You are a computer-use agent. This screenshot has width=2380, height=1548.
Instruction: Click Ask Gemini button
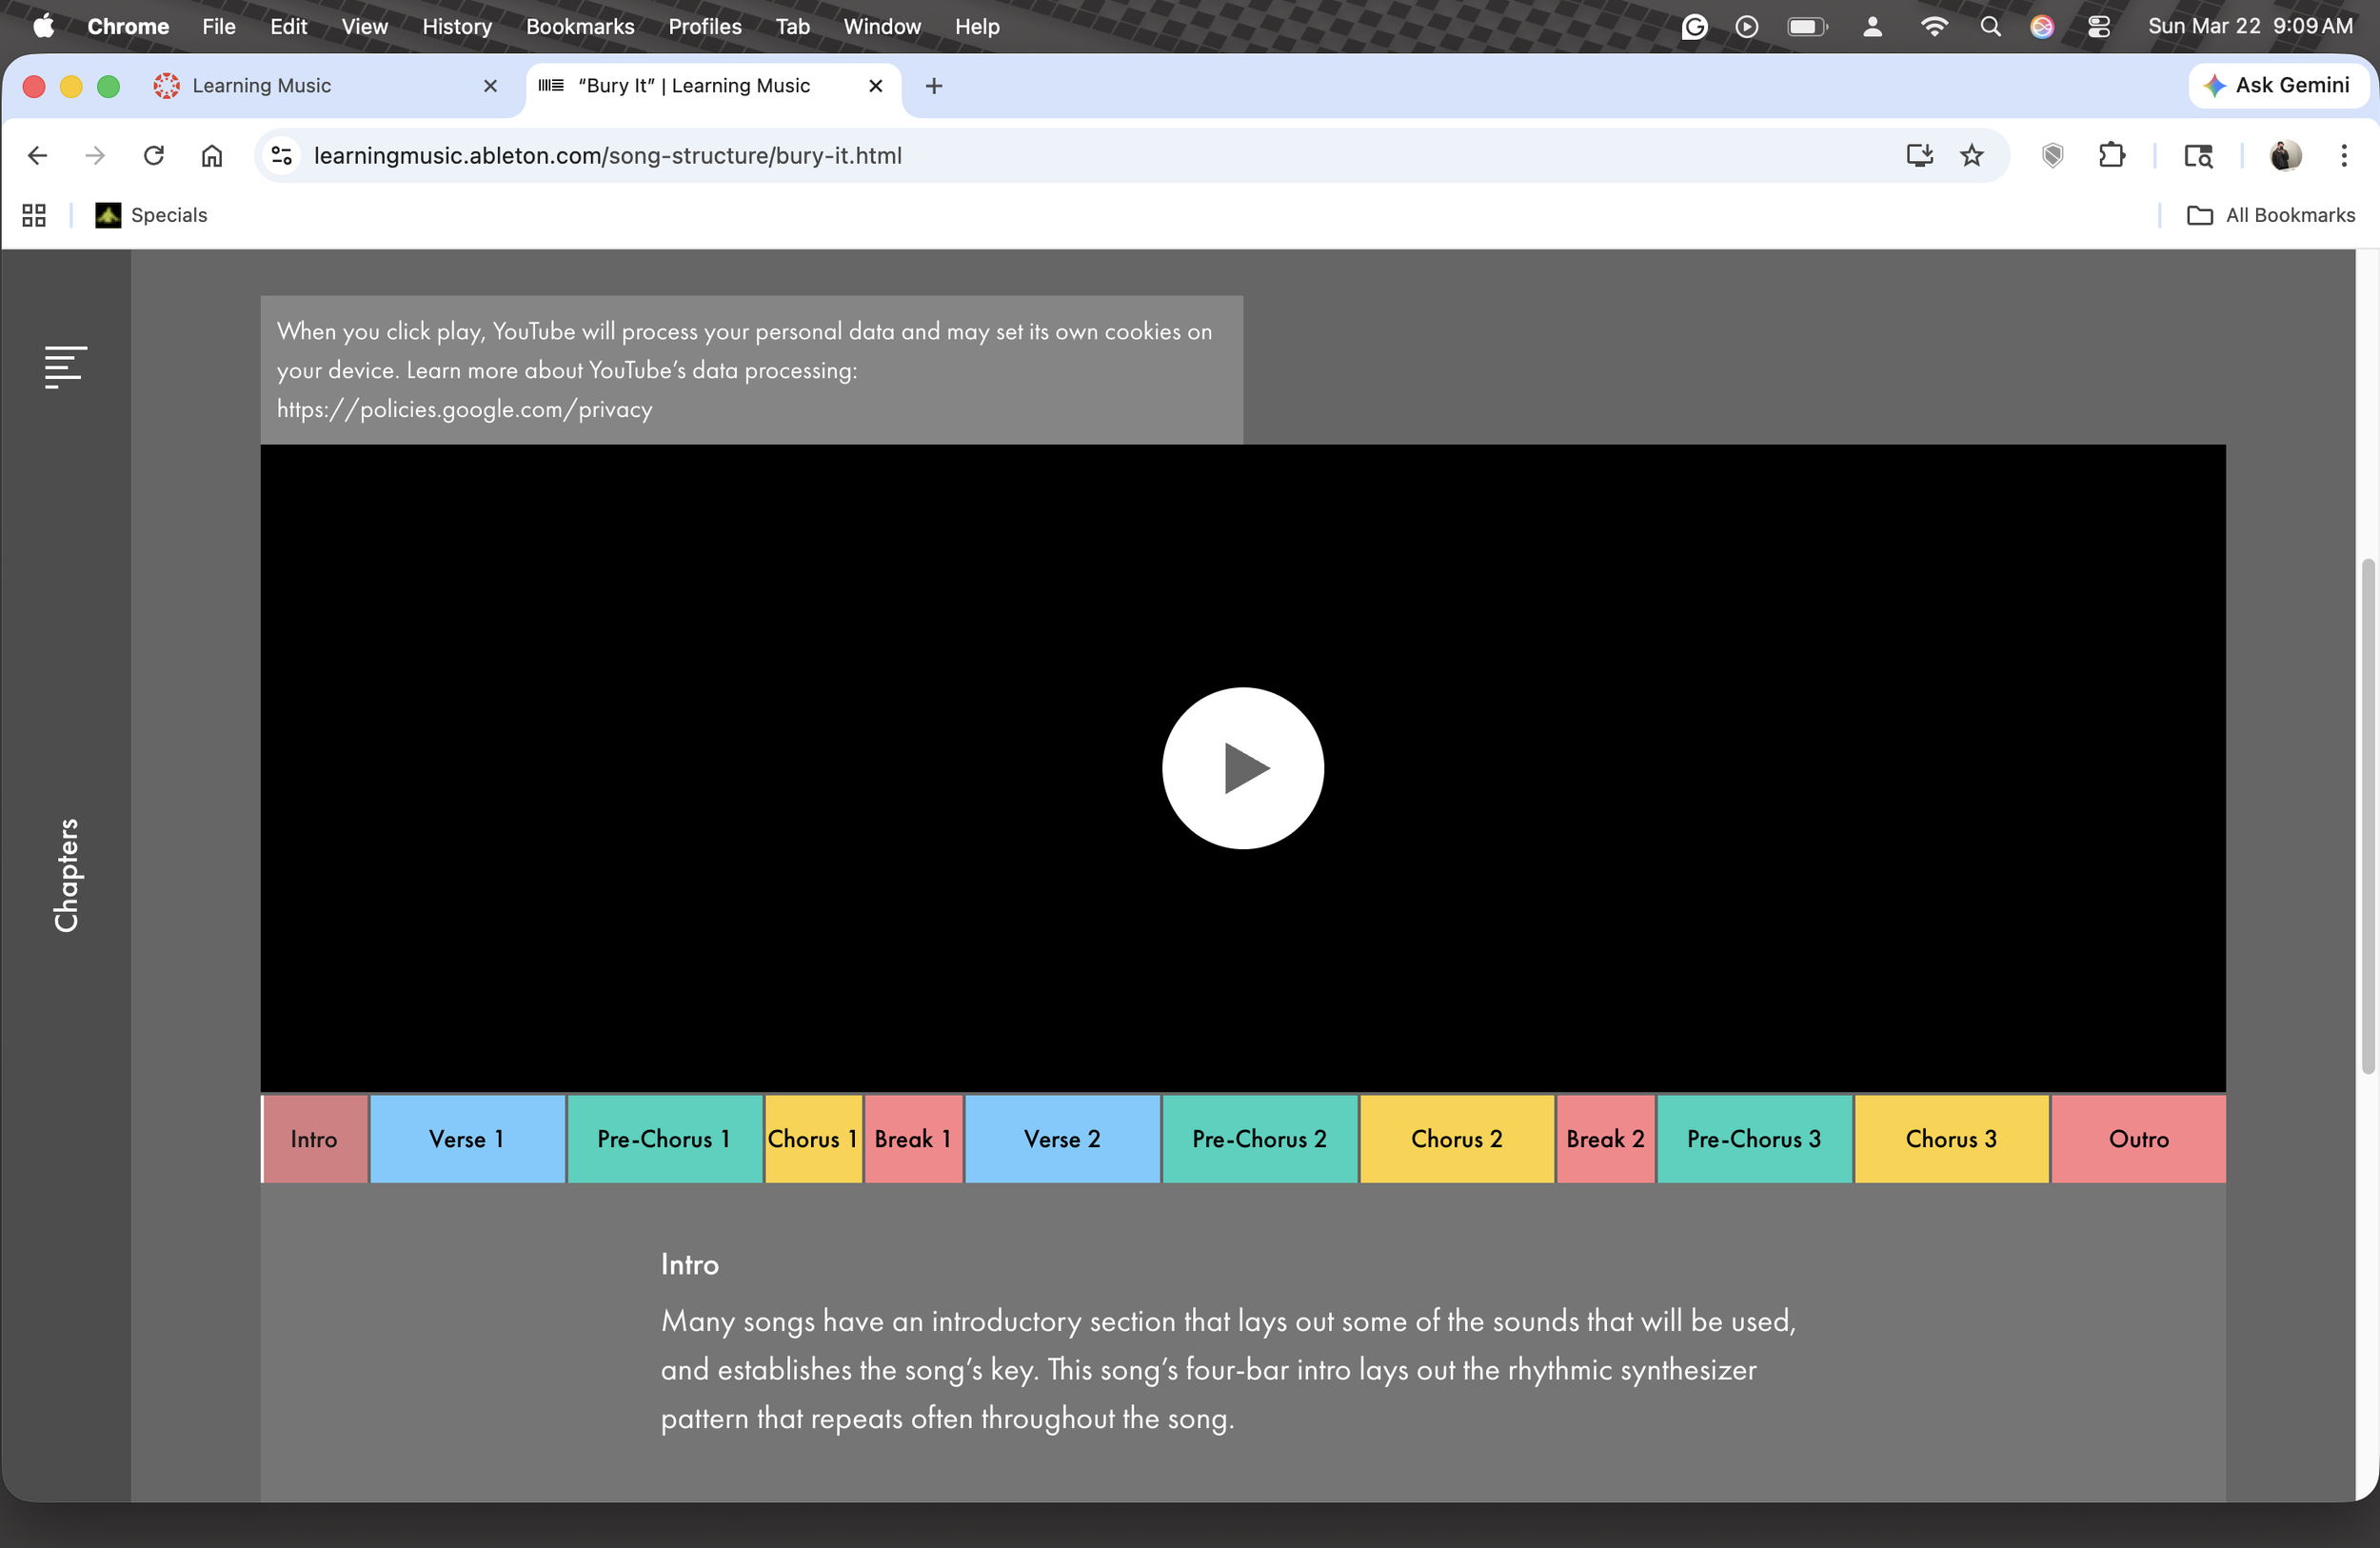click(x=2277, y=86)
